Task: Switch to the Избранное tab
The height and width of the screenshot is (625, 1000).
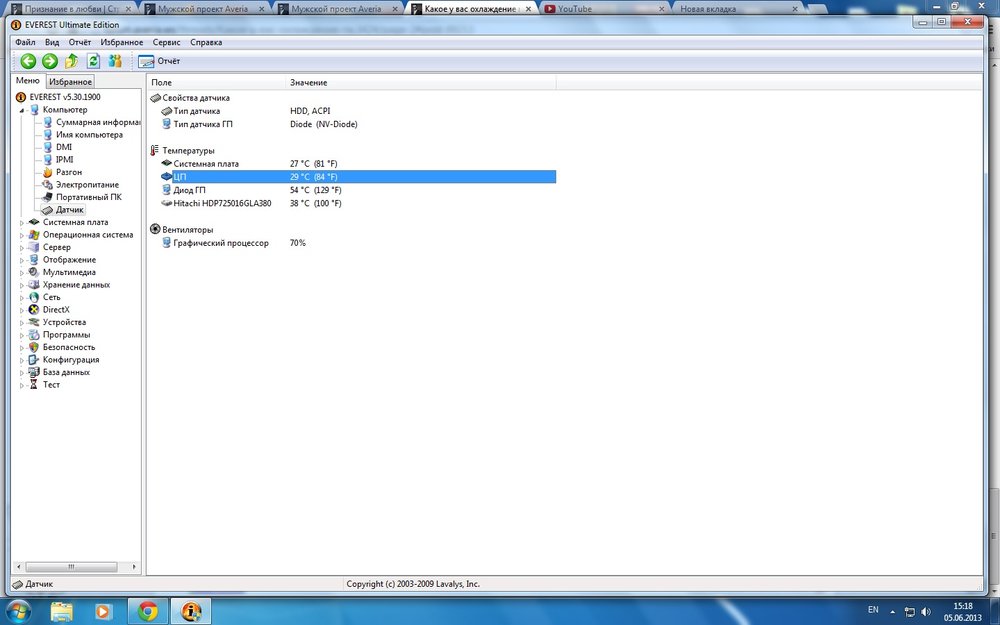Action: [x=70, y=81]
